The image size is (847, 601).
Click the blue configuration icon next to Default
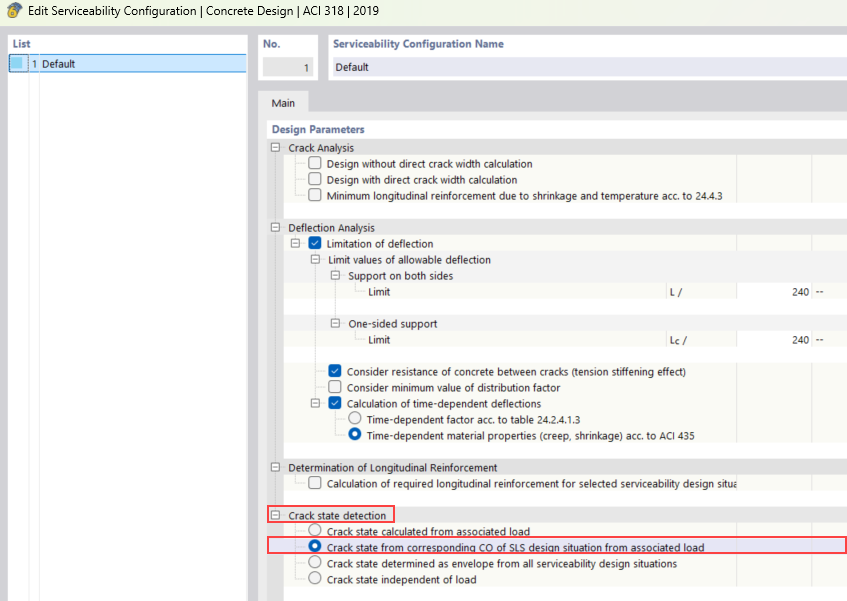click(x=17, y=62)
